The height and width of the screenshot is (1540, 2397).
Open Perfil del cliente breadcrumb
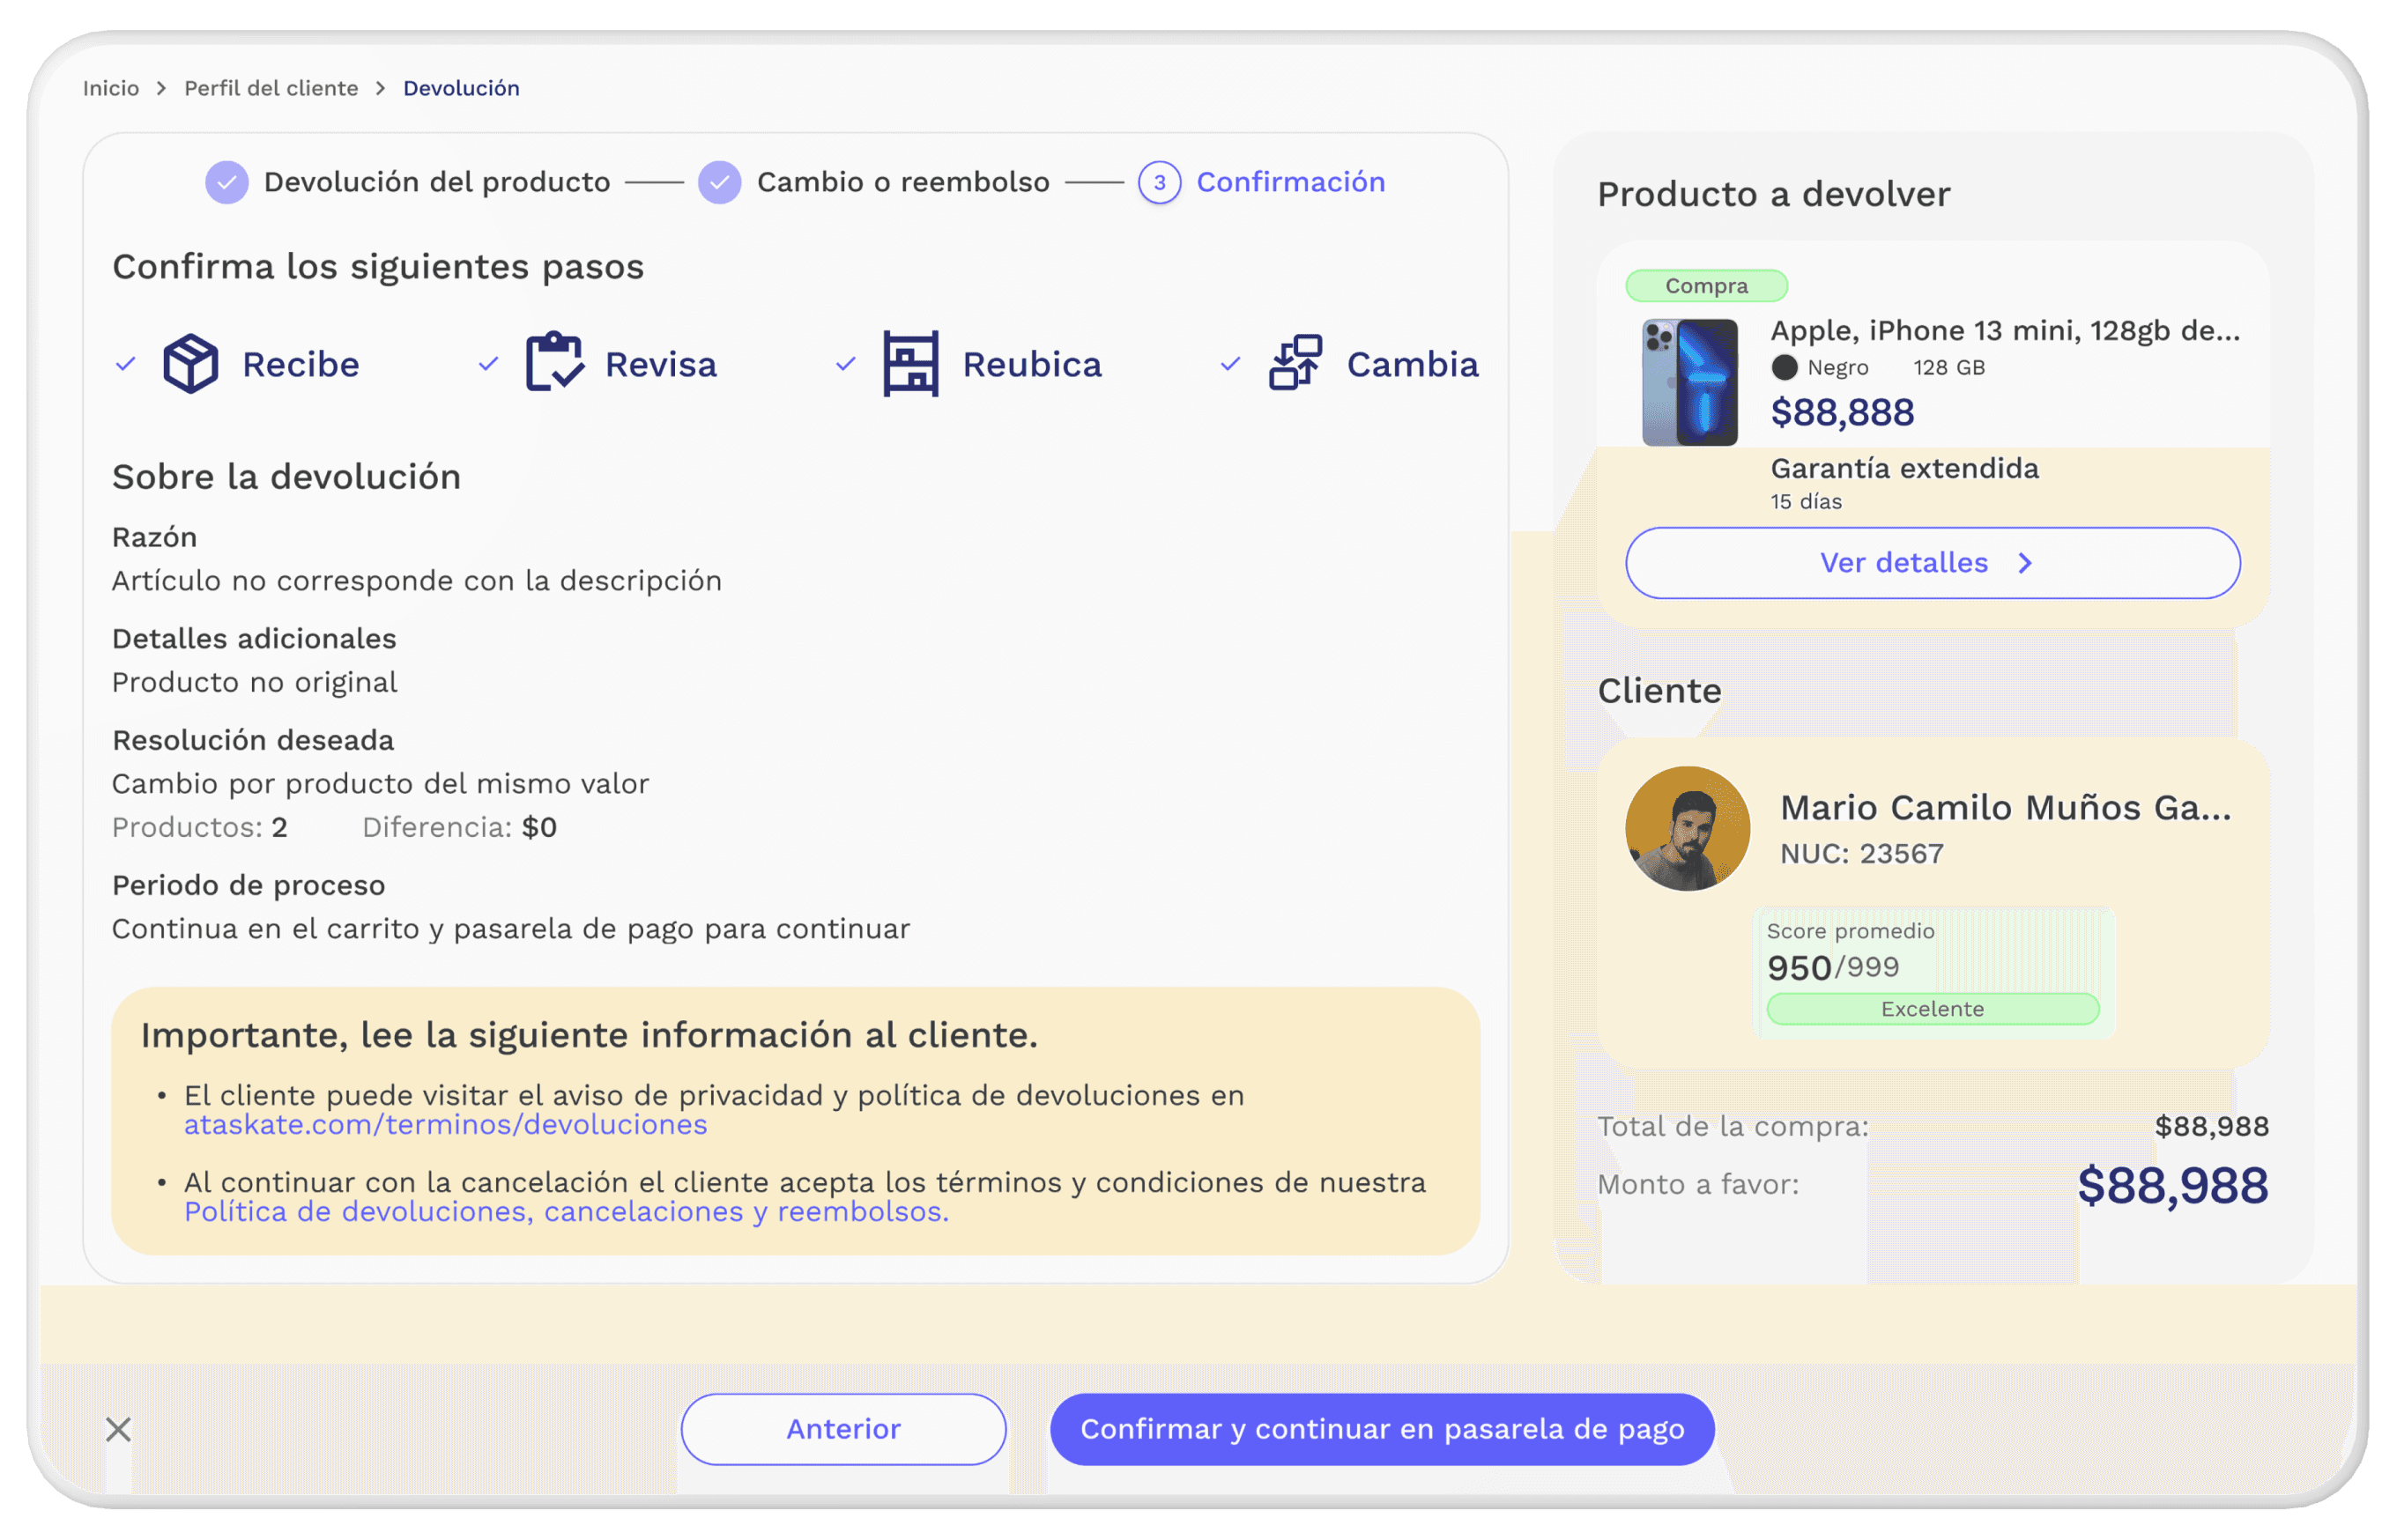click(270, 88)
